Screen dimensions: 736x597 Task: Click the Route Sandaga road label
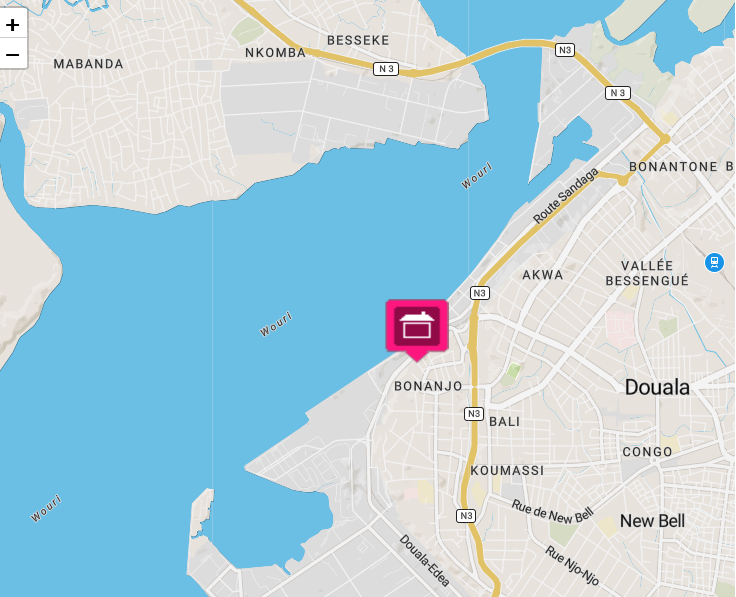click(566, 196)
